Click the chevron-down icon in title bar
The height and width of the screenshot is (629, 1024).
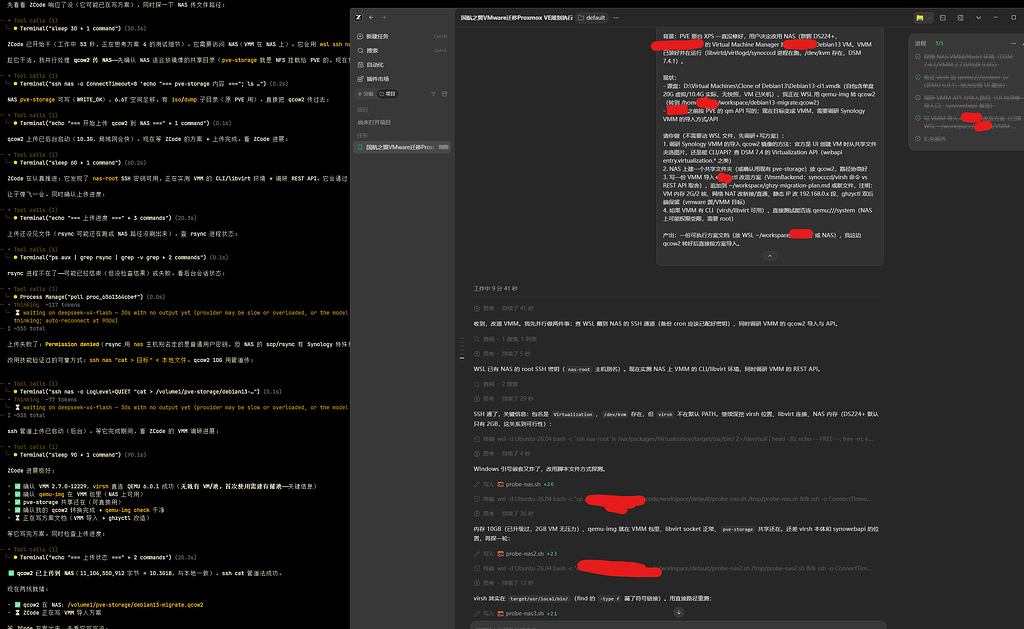tap(978, 18)
